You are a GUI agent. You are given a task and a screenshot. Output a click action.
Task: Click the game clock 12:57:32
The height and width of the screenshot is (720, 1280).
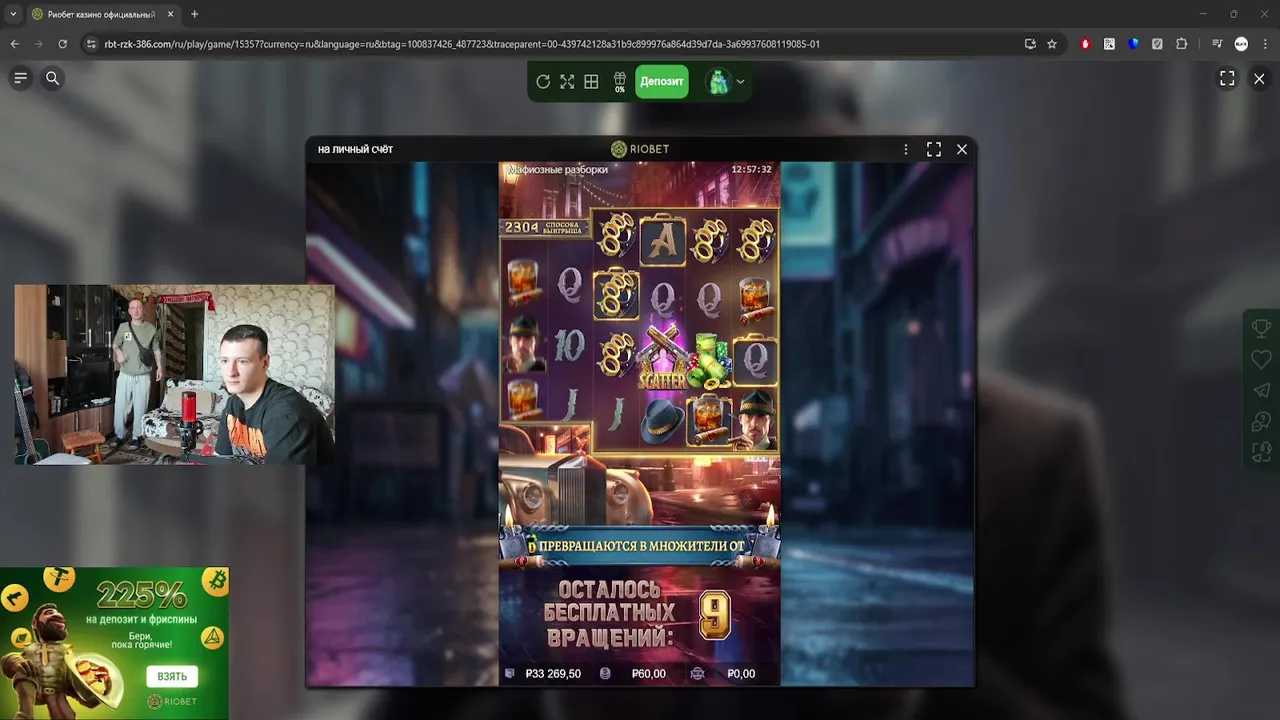point(751,169)
